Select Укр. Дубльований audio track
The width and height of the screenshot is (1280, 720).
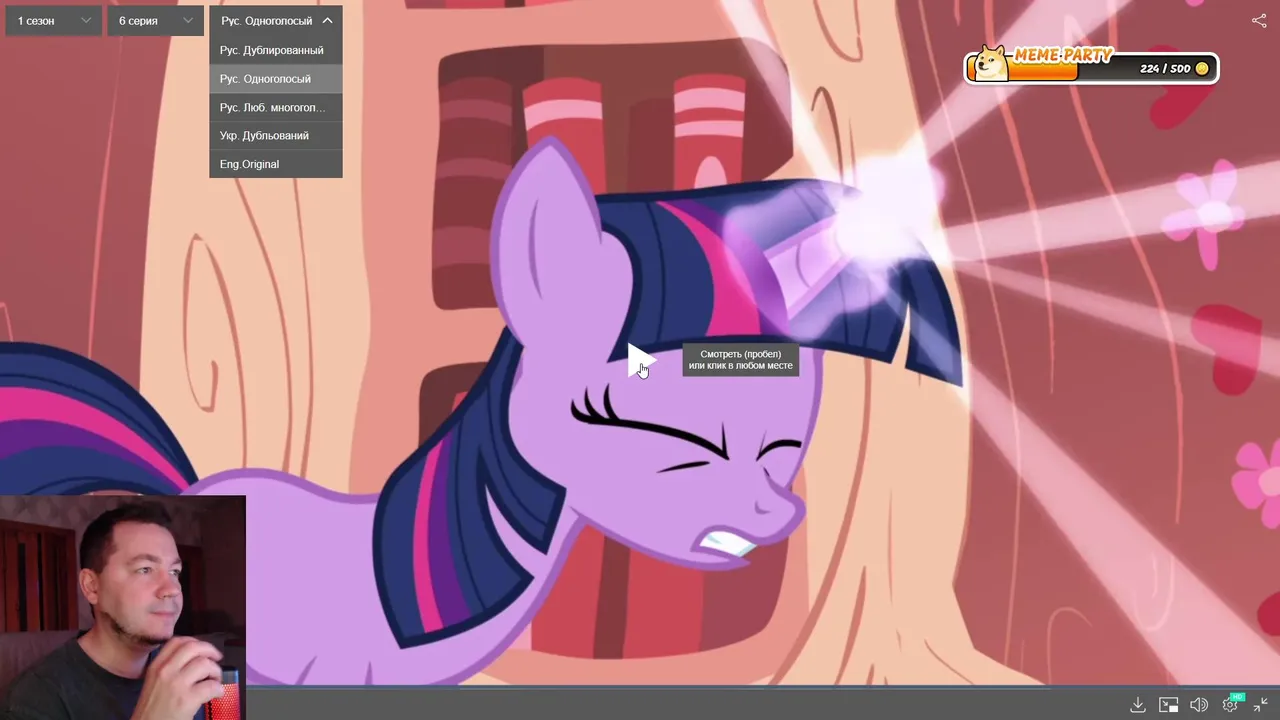276,135
